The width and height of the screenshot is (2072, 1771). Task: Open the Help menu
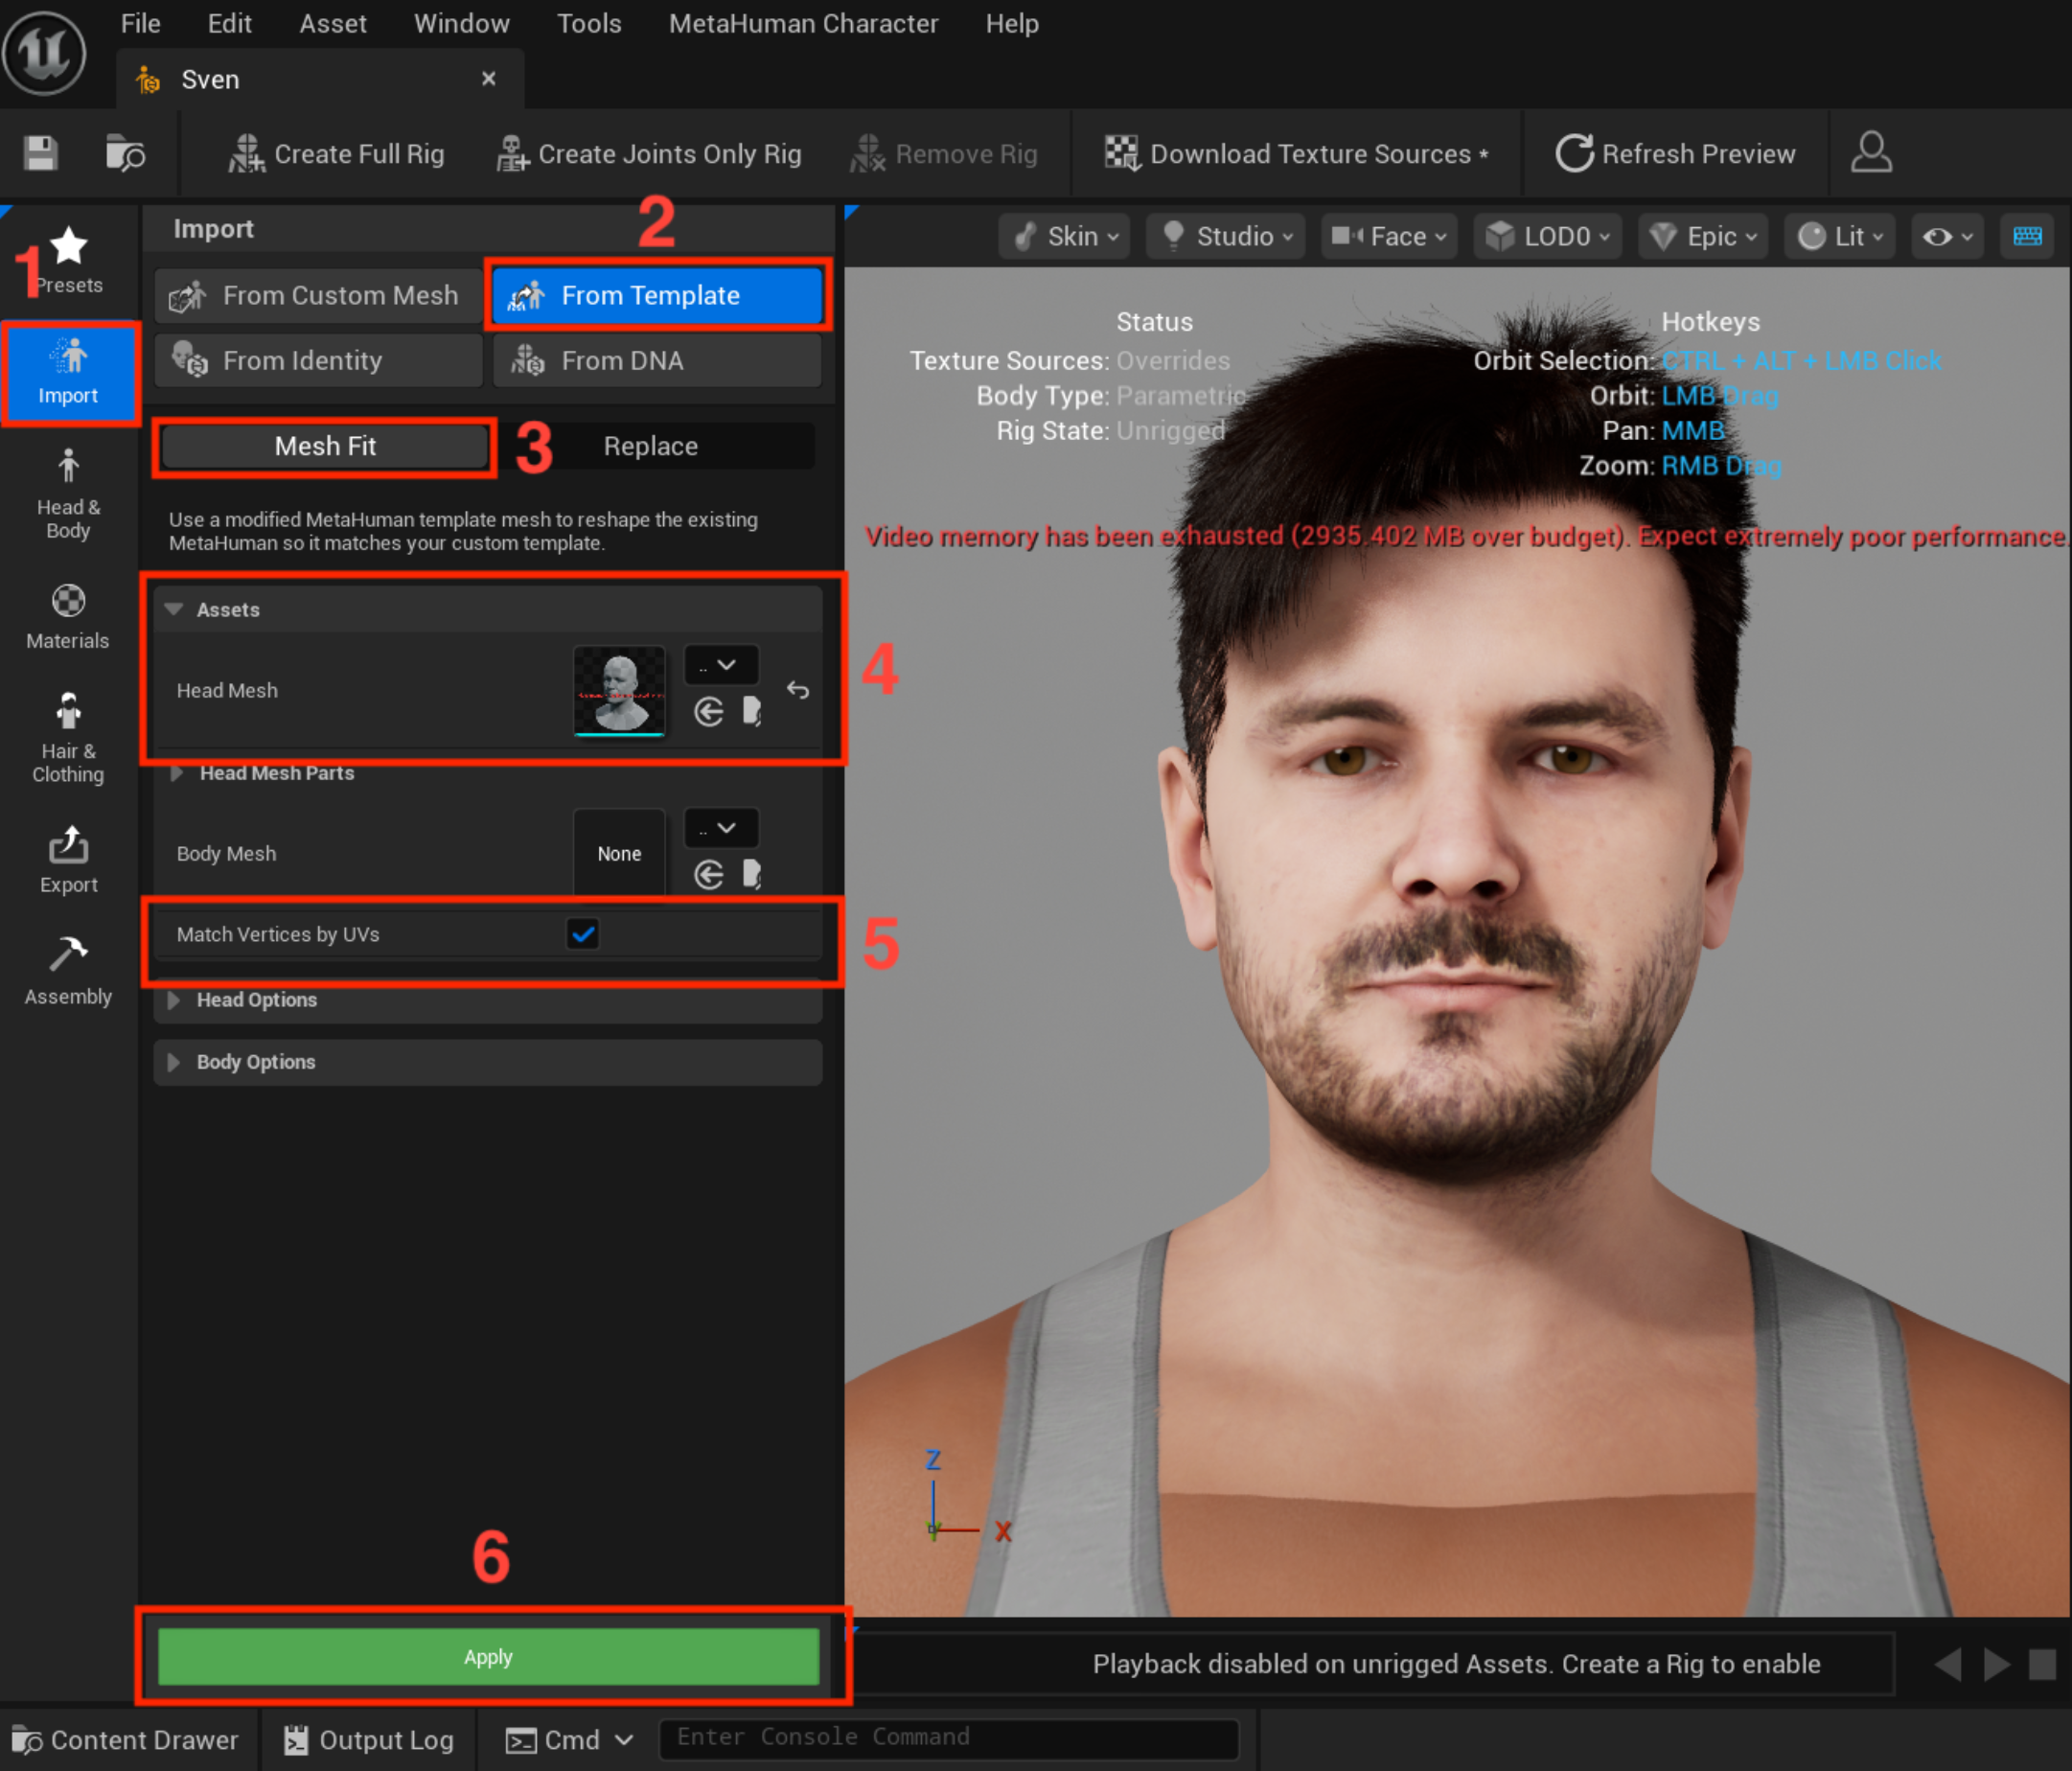click(1012, 23)
